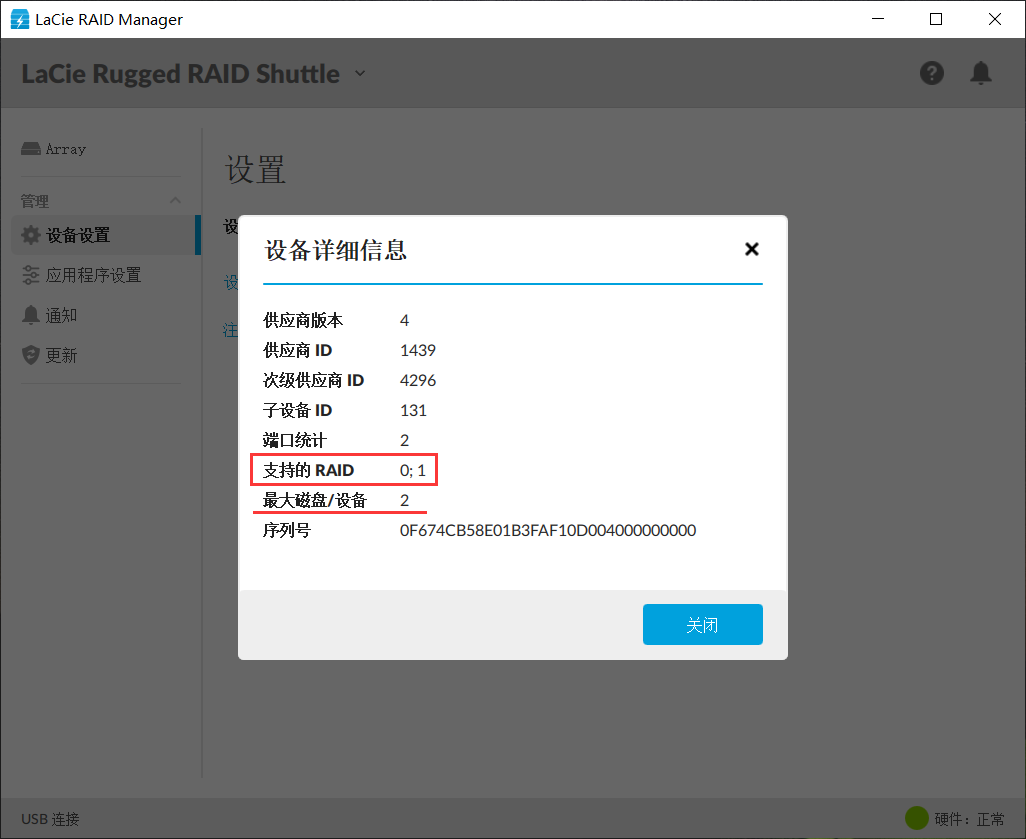Click the 设备详细信息 dialog title
This screenshot has width=1026, height=839.
click(x=336, y=250)
